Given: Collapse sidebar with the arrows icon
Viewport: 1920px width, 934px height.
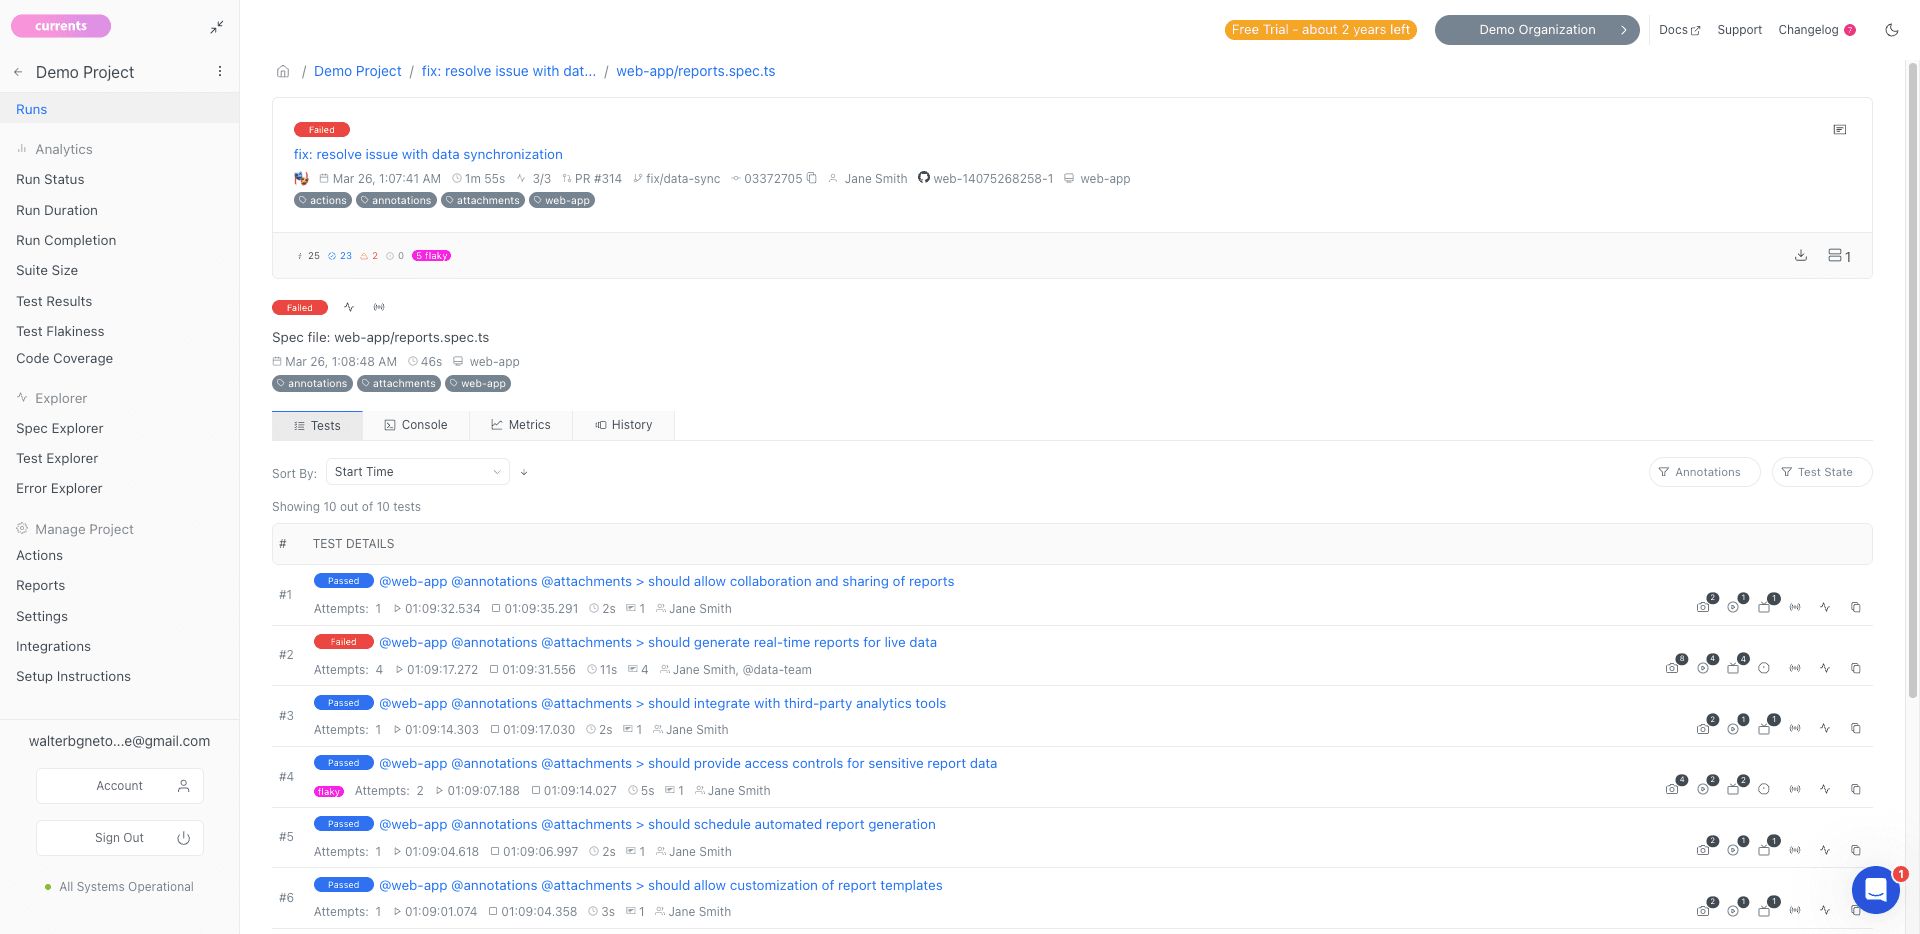Looking at the screenshot, I should click(x=217, y=27).
